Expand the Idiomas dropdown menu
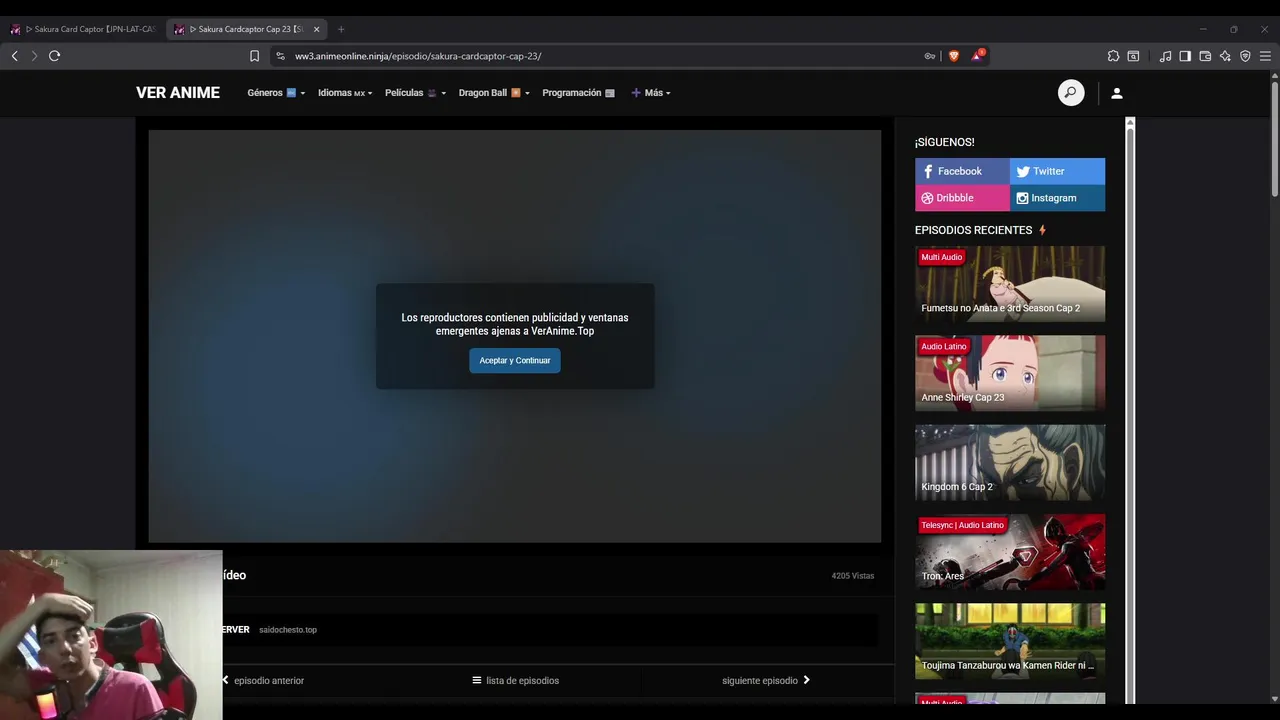Image resolution: width=1280 pixels, height=720 pixels. [345, 93]
